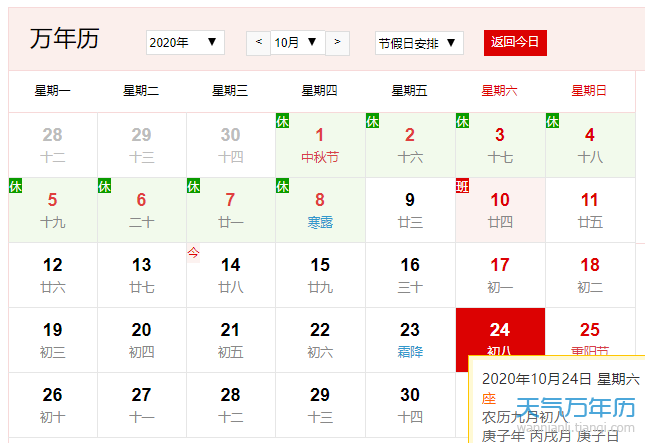
Task: Click date 16 三十
Action: tap(410, 275)
